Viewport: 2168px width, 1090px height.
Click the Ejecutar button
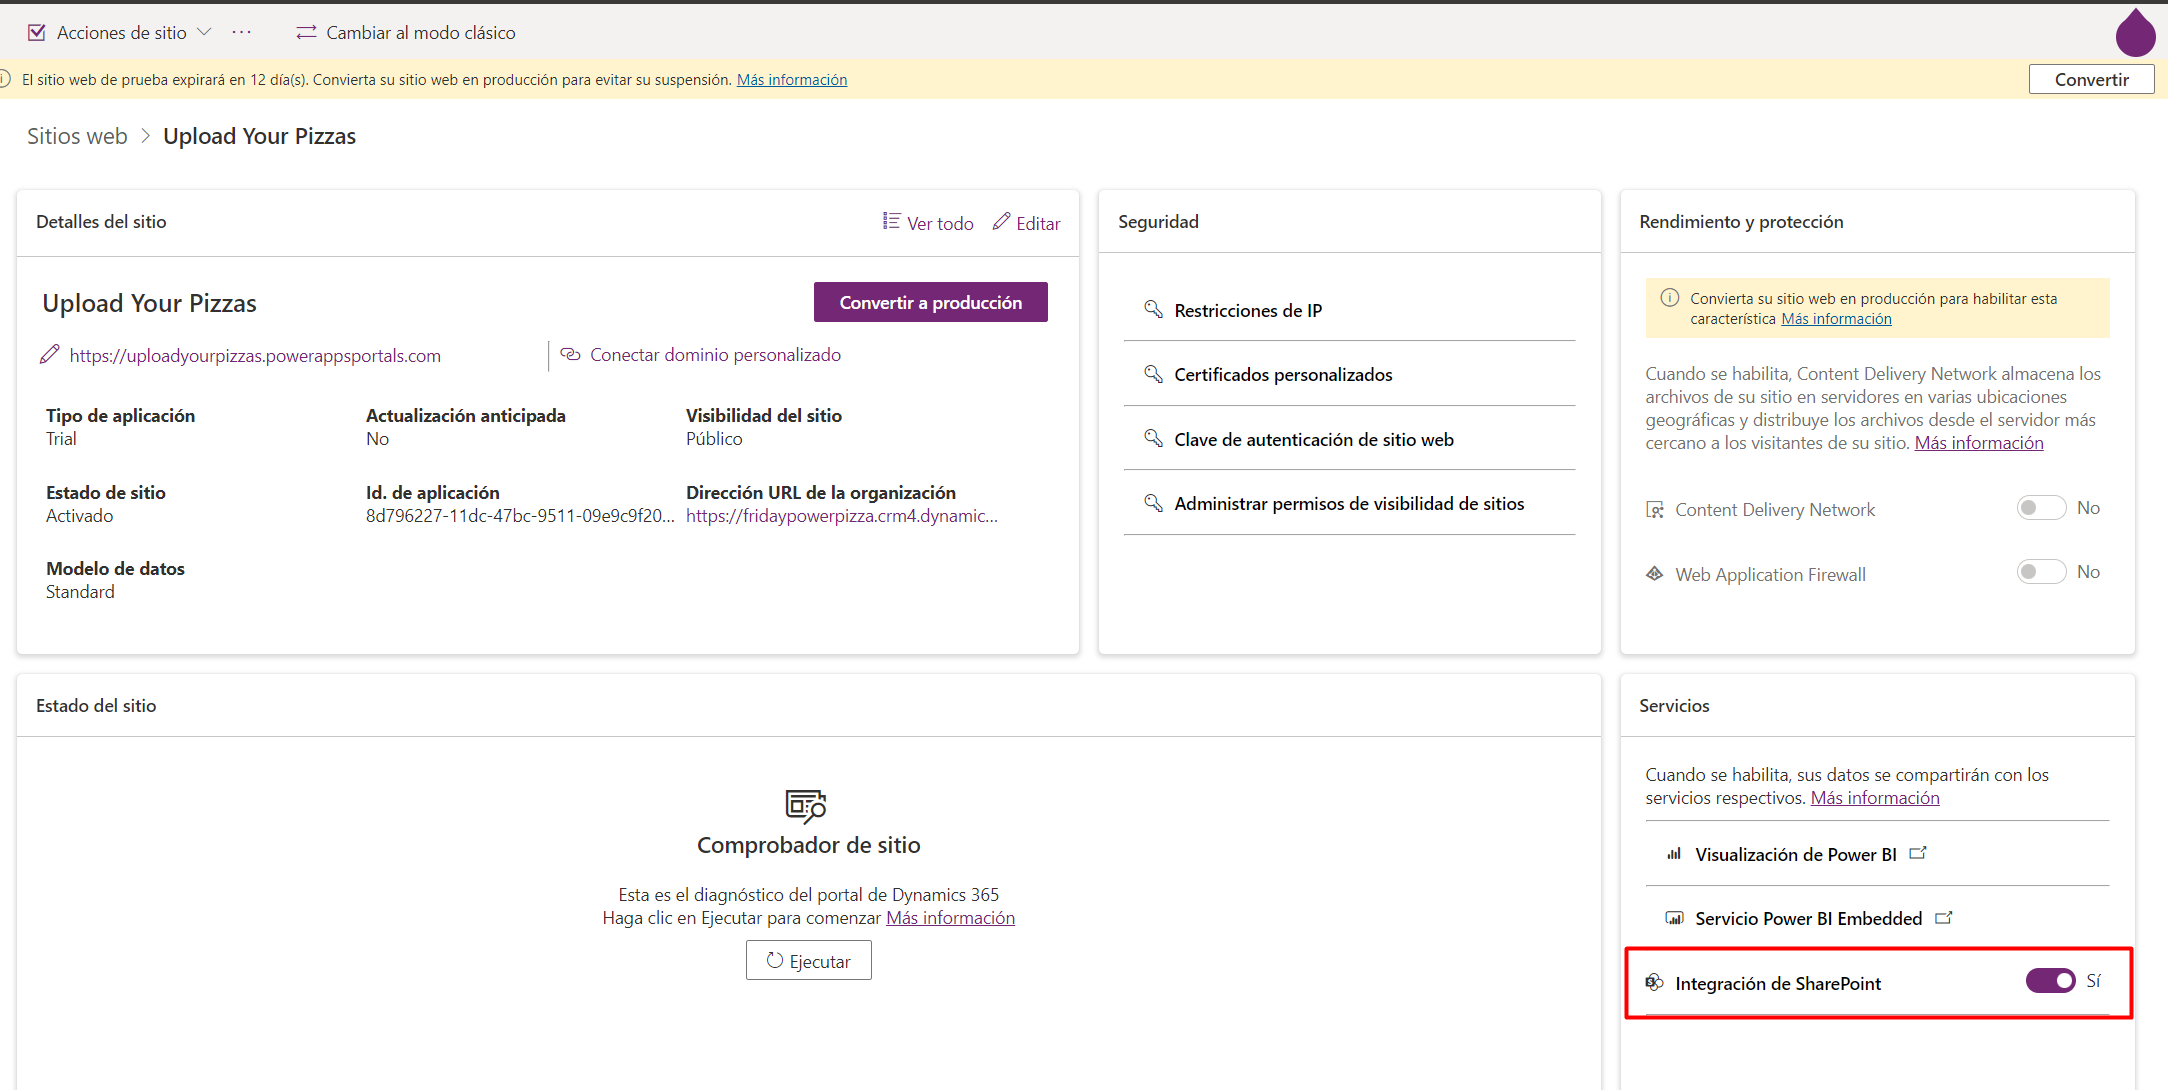809,960
